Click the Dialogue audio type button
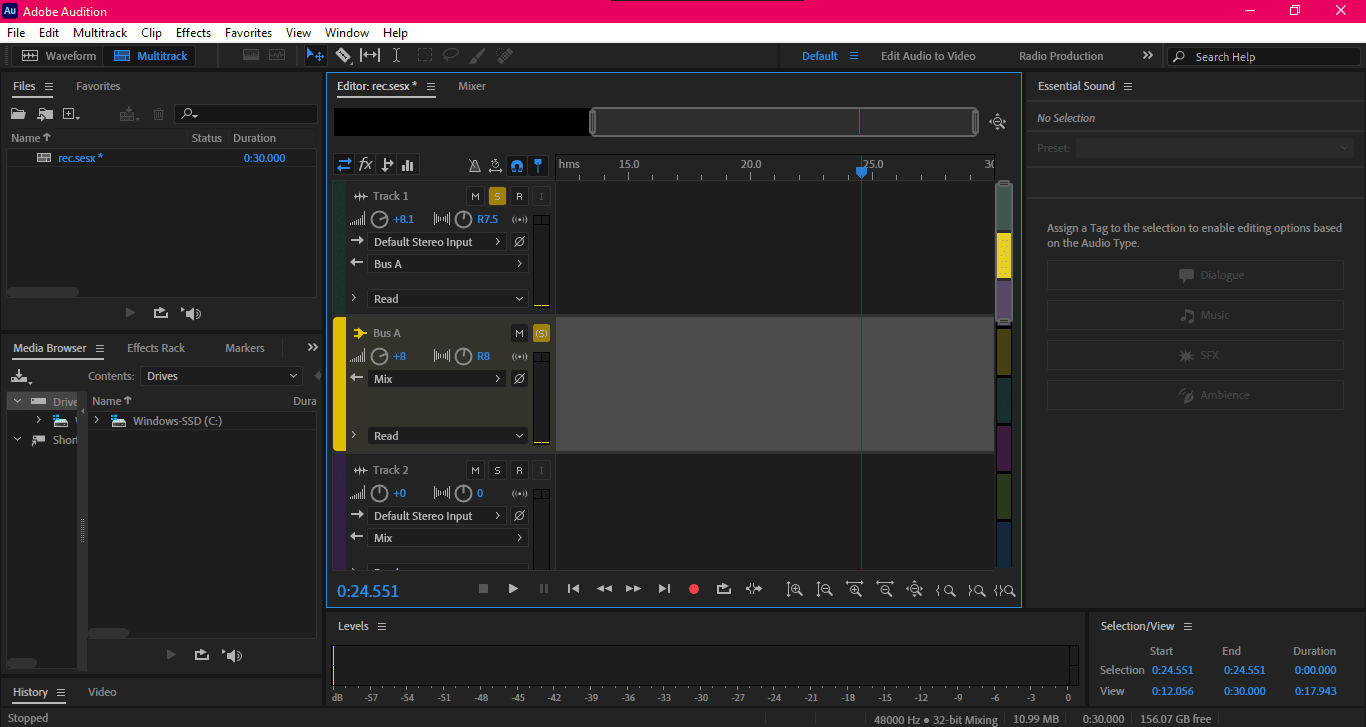The height and width of the screenshot is (727, 1366). 1195,275
